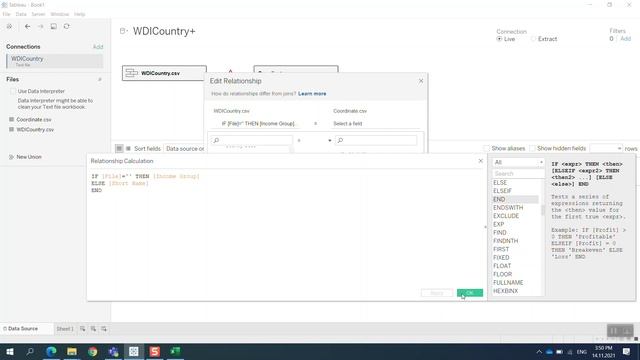Add a new dashboard tab icon
The width and height of the screenshot is (640, 360).
(x=93, y=329)
